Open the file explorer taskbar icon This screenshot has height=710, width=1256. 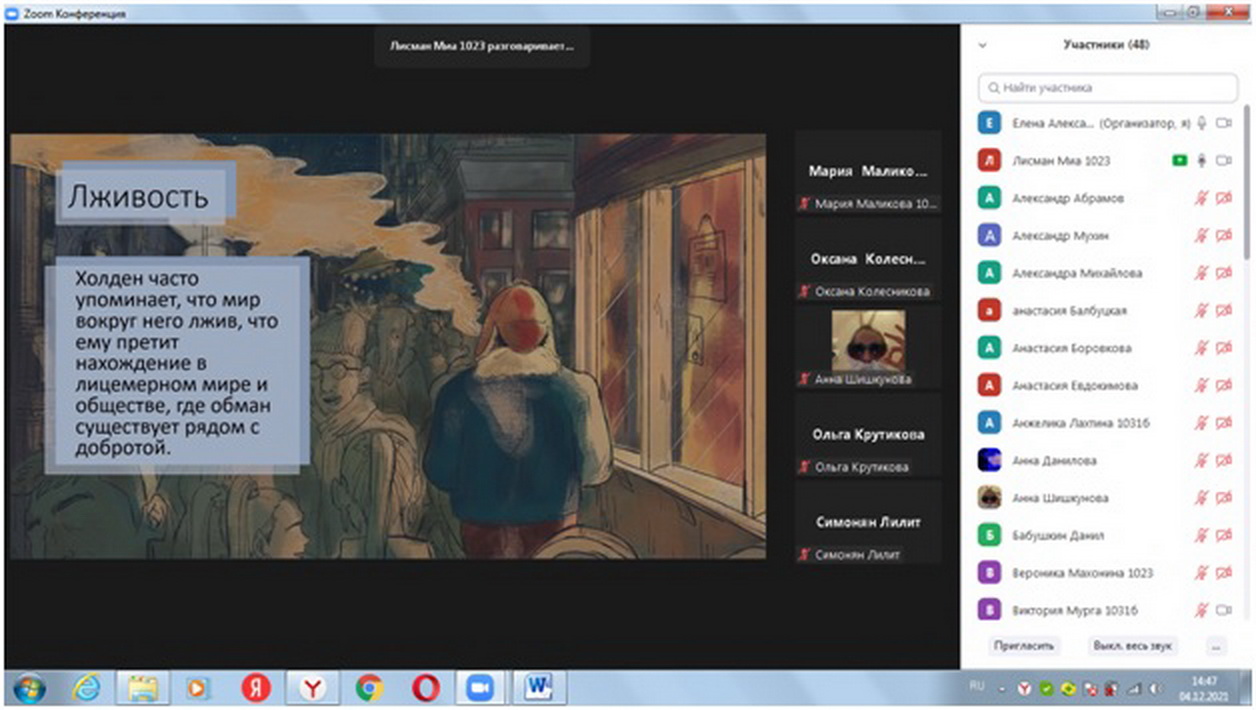pos(142,688)
